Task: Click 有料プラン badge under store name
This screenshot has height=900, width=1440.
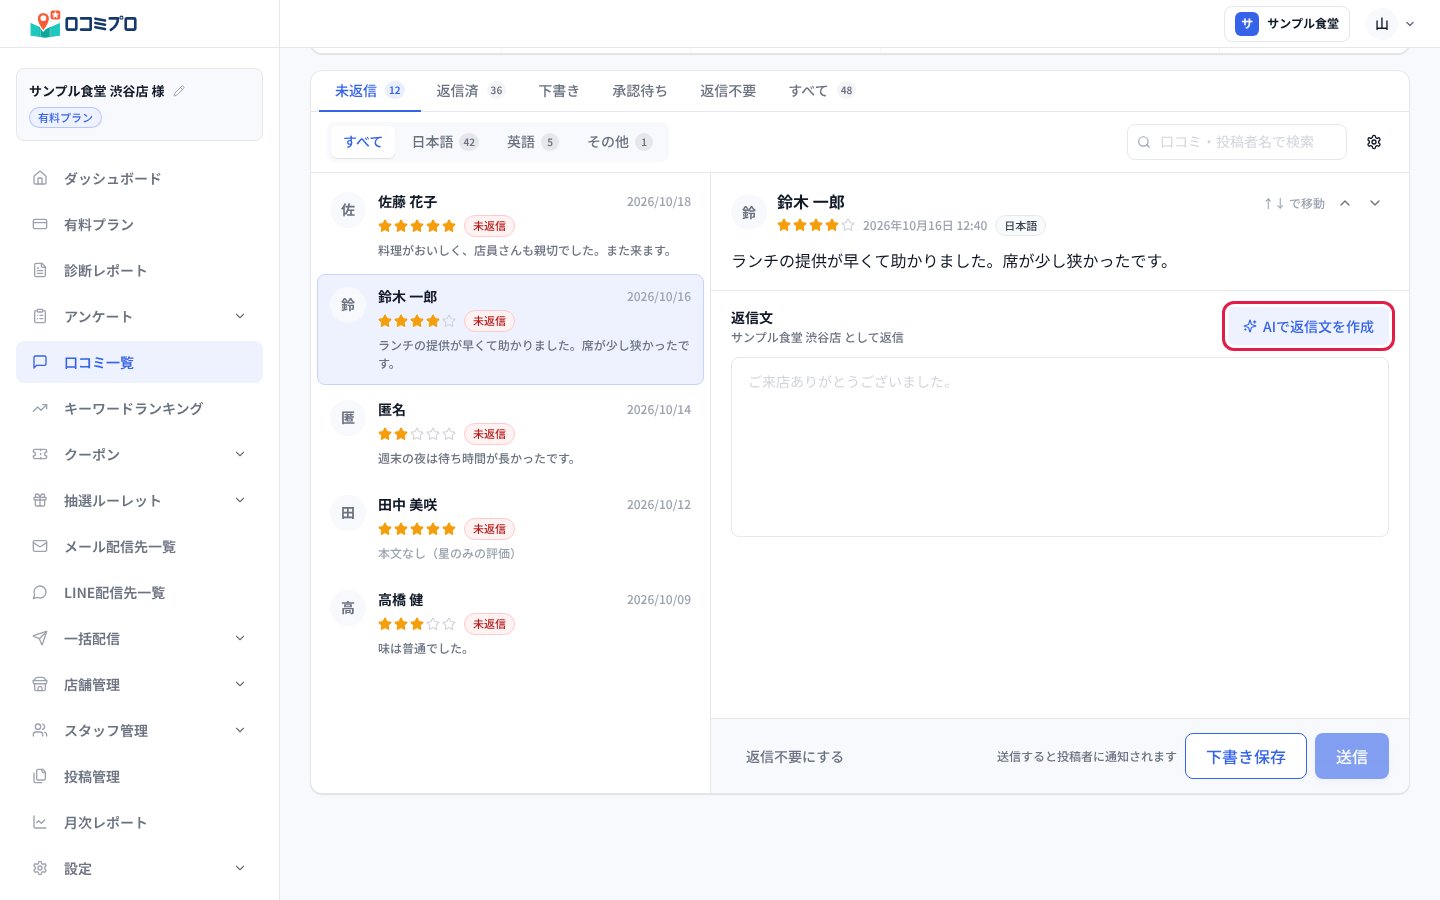Action: tap(65, 118)
